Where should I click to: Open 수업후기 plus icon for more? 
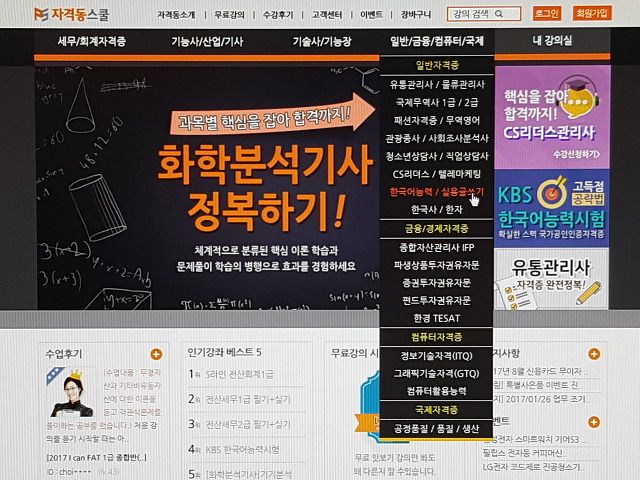coord(156,354)
